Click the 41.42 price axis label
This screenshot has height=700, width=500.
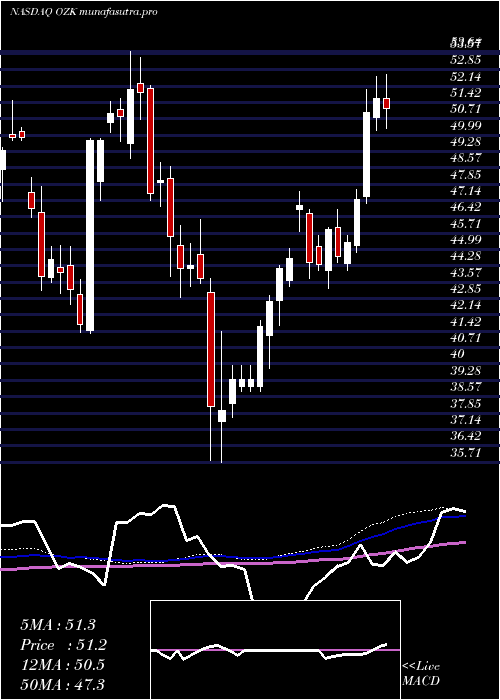(466, 322)
